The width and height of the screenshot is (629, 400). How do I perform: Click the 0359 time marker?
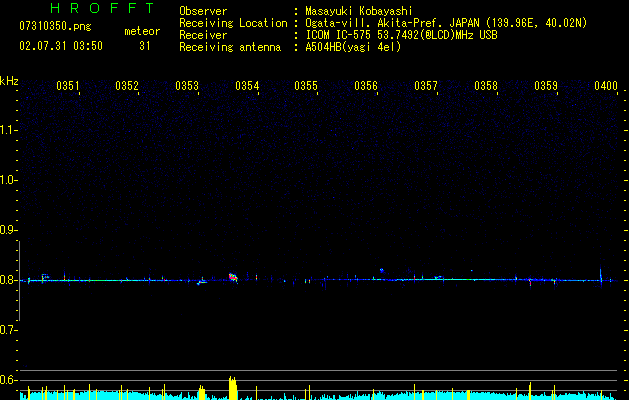[x=546, y=86]
